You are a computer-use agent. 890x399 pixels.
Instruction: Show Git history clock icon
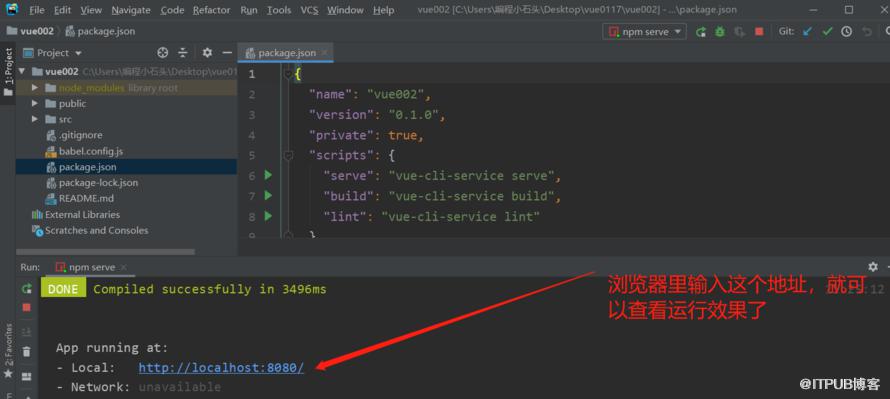click(x=846, y=32)
